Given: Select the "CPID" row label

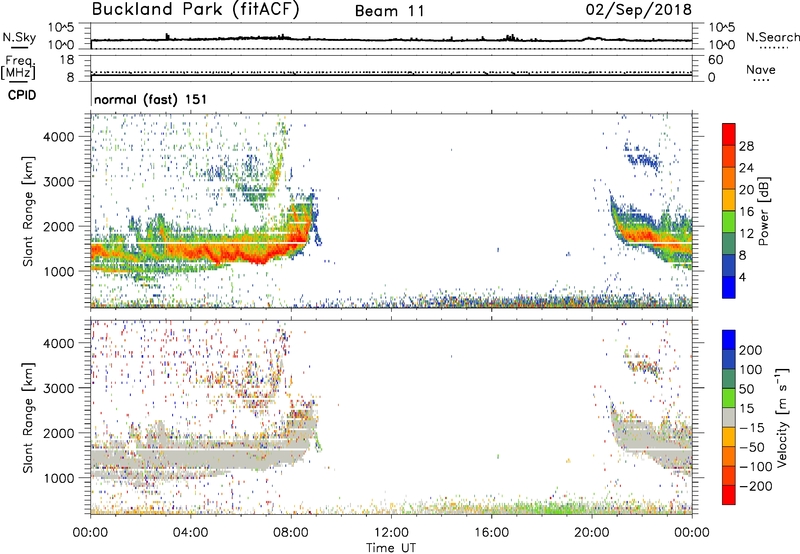Looking at the screenshot, I should 22,95.
